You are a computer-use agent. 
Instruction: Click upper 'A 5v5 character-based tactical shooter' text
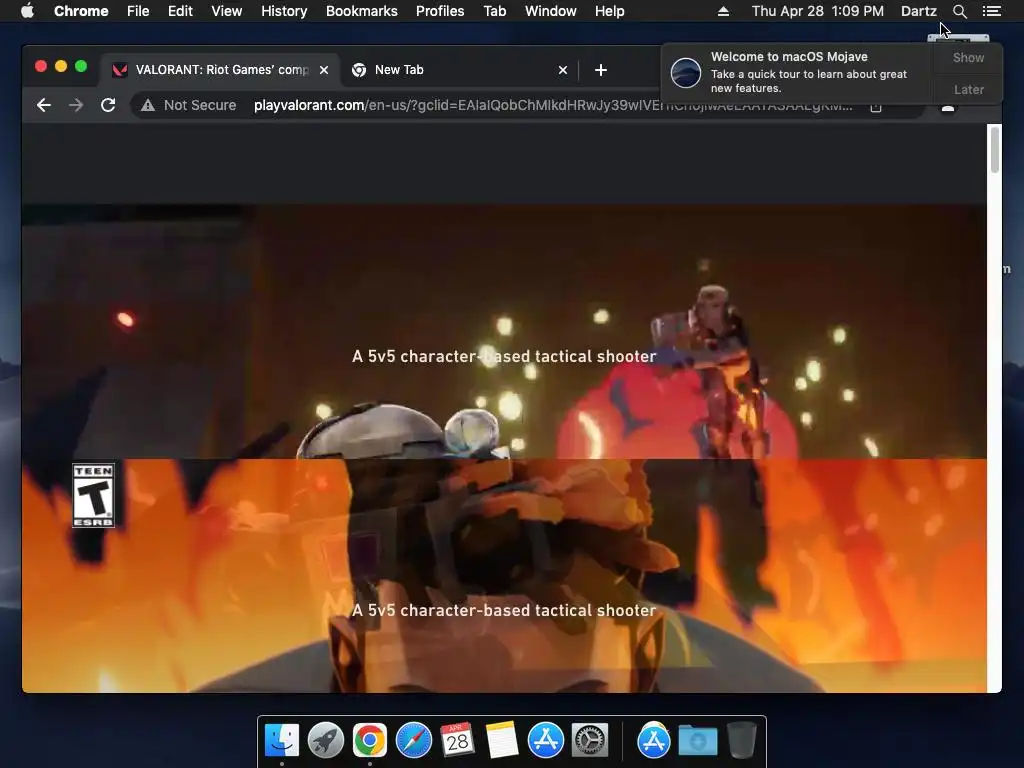[x=504, y=357]
